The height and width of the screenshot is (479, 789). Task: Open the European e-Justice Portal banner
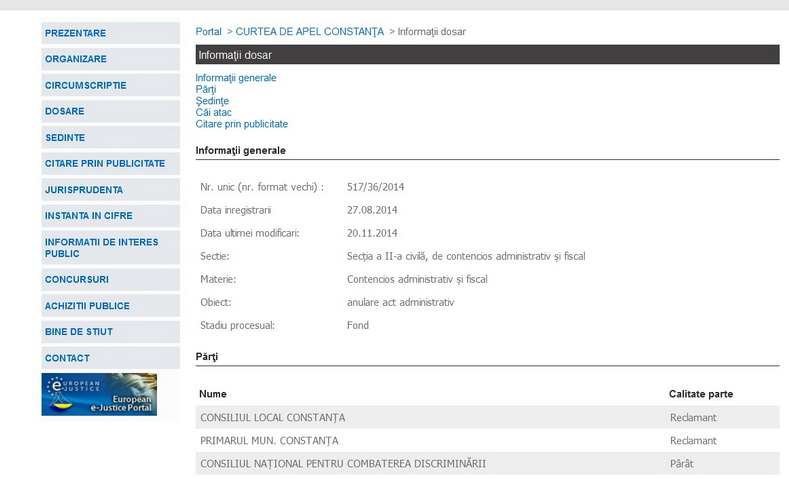point(99,394)
